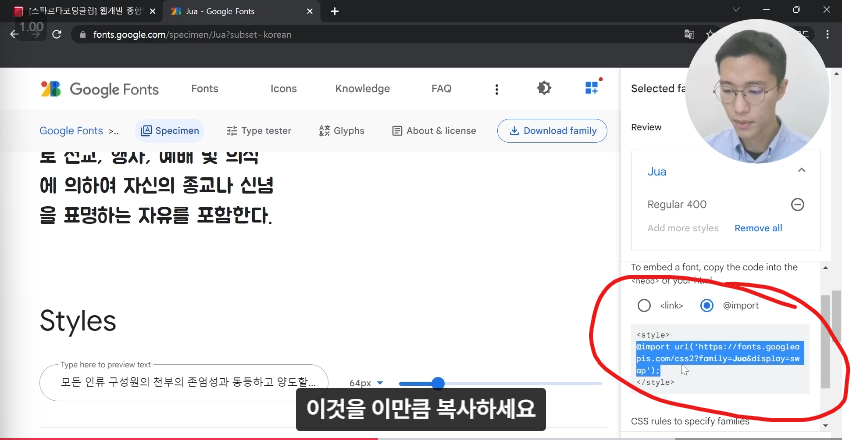Switch to the About & license tab
The height and width of the screenshot is (440, 852).
(434, 131)
